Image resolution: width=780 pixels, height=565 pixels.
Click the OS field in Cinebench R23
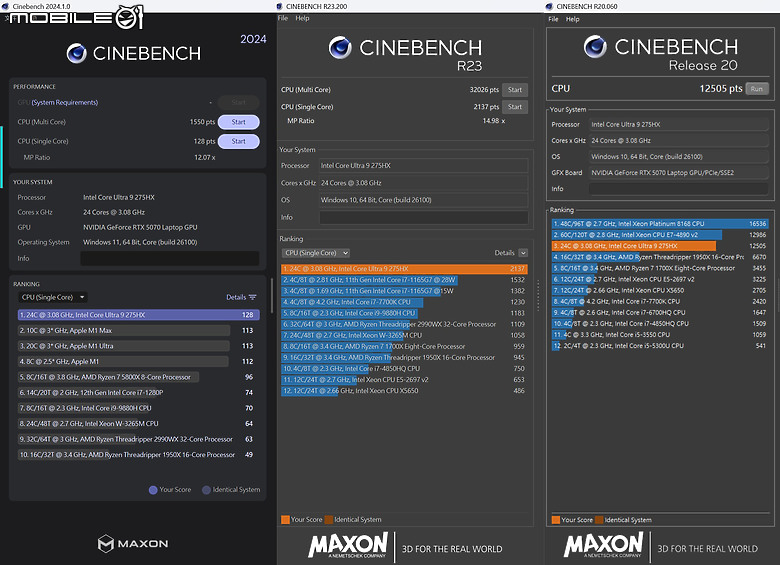tap(423, 200)
